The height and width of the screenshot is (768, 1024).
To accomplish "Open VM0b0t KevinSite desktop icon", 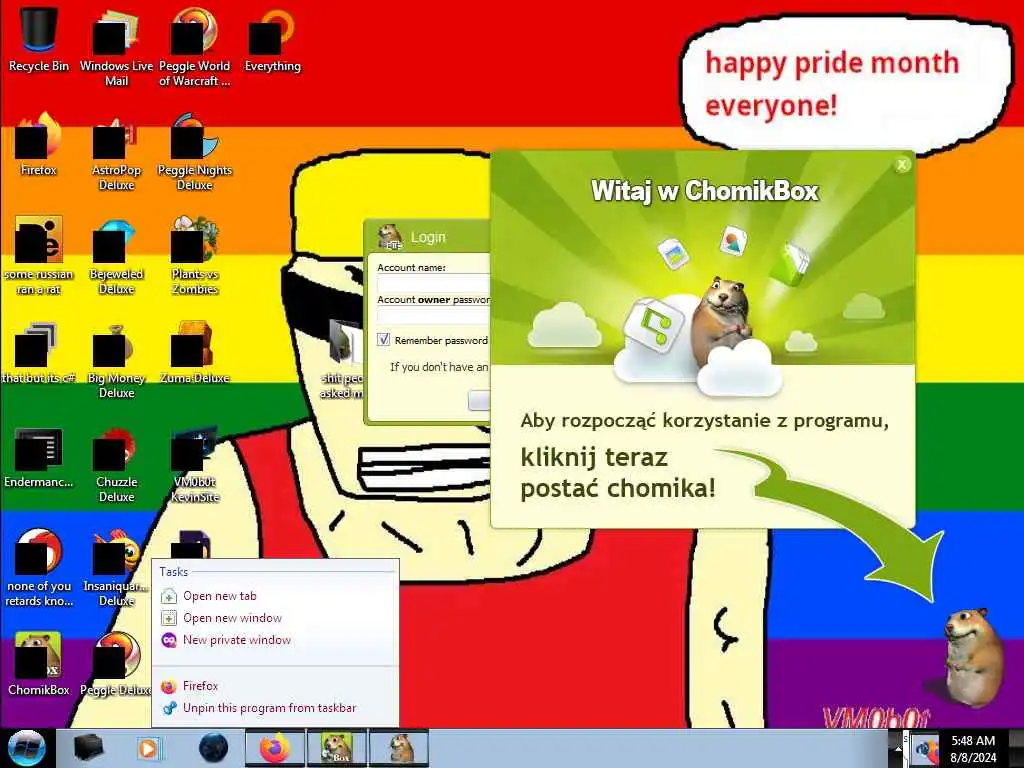I will 195,464.
